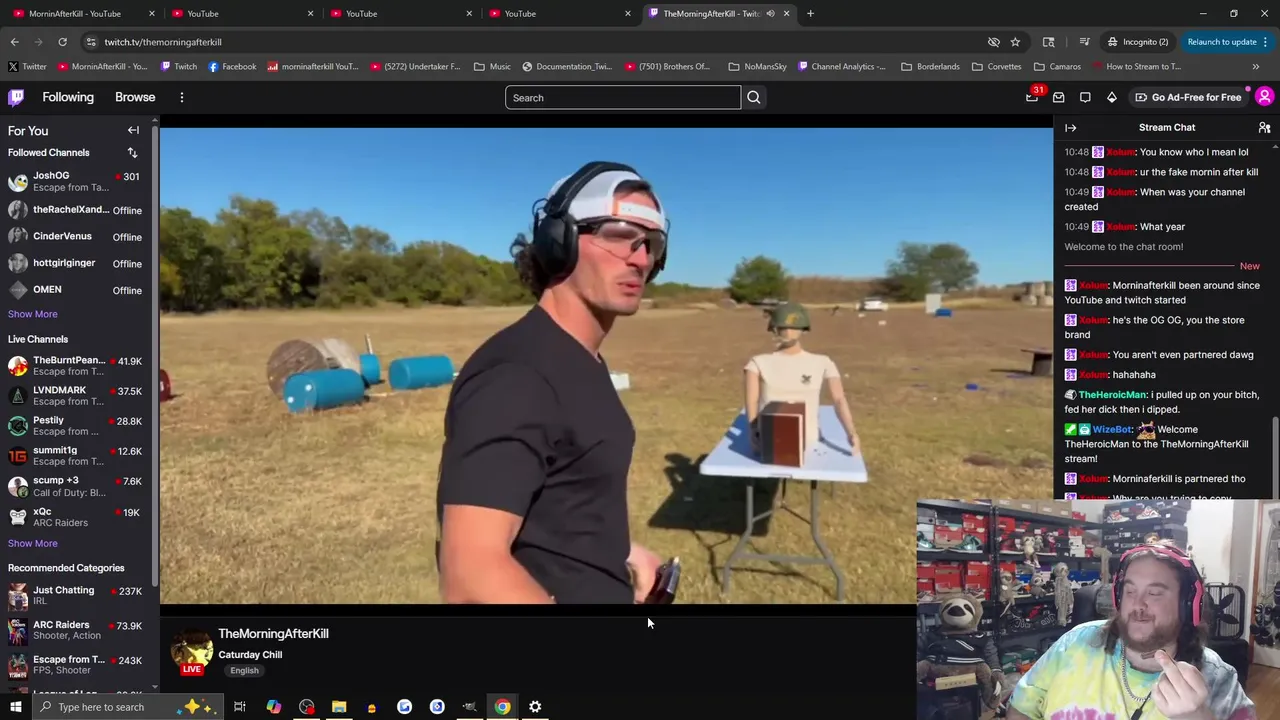Viewport: 1280px width, 720px height.
Task: Open Windows Task View icon
Action: pyautogui.click(x=240, y=707)
